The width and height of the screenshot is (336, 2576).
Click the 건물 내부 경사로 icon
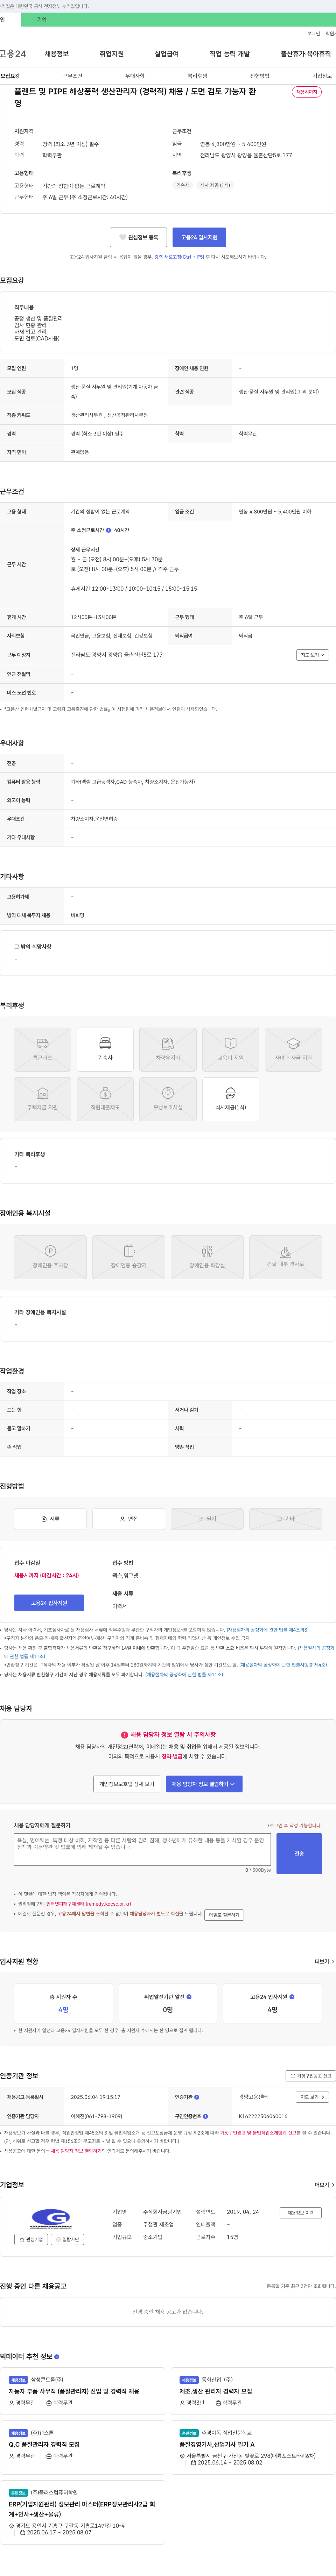[x=285, y=1257]
